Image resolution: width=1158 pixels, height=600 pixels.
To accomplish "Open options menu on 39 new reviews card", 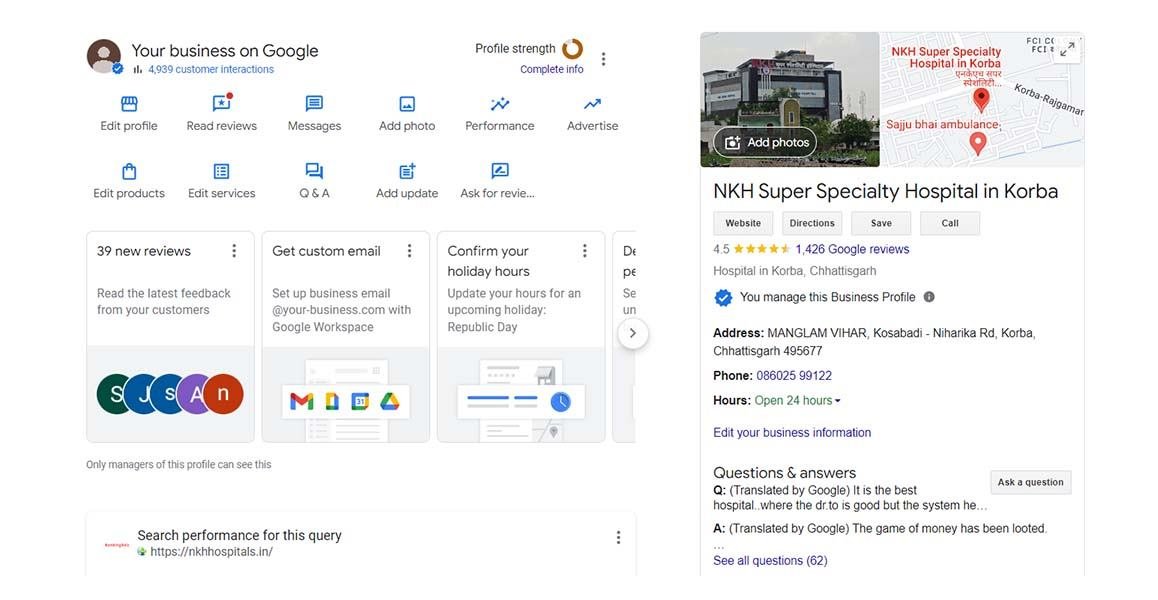I will point(234,251).
